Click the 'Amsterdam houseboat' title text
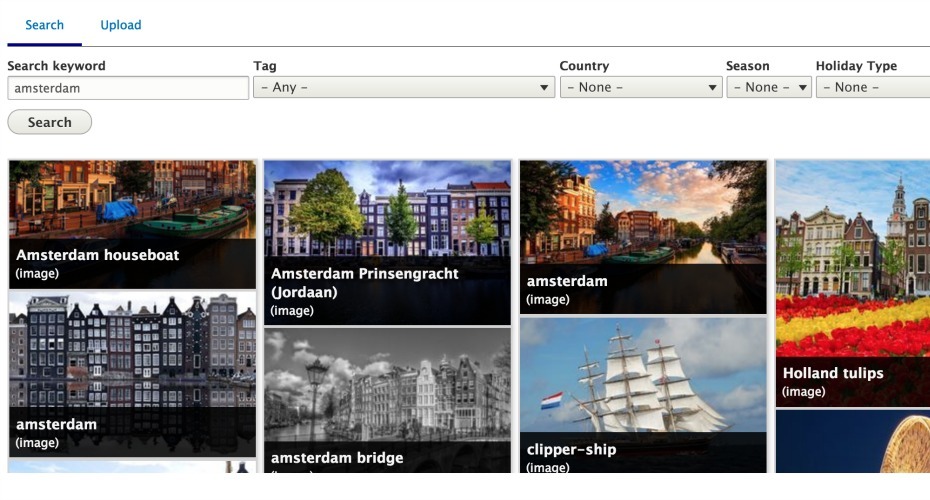Image resolution: width=930 pixels, height=500 pixels. [x=98, y=255]
